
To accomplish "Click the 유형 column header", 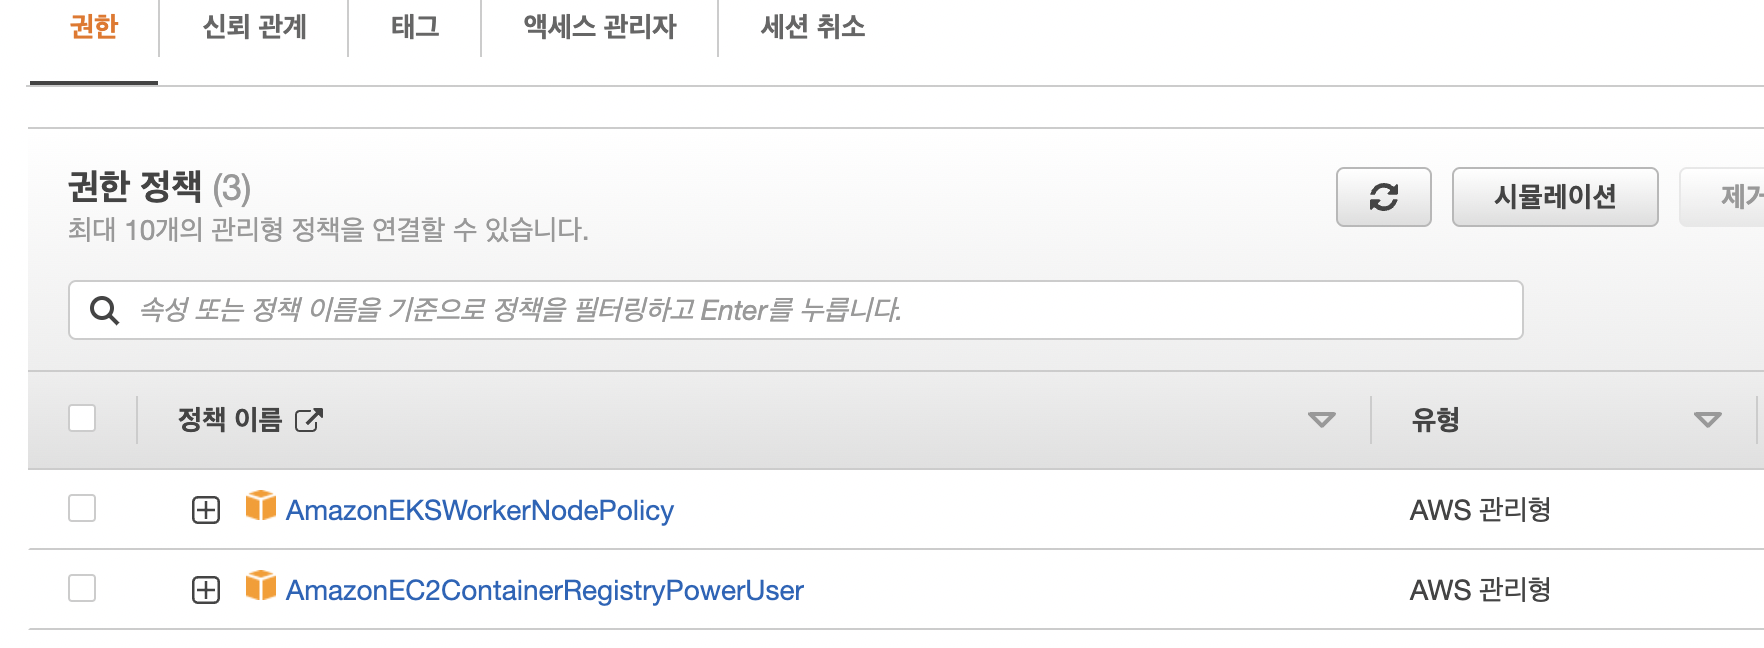I will tap(1435, 420).
